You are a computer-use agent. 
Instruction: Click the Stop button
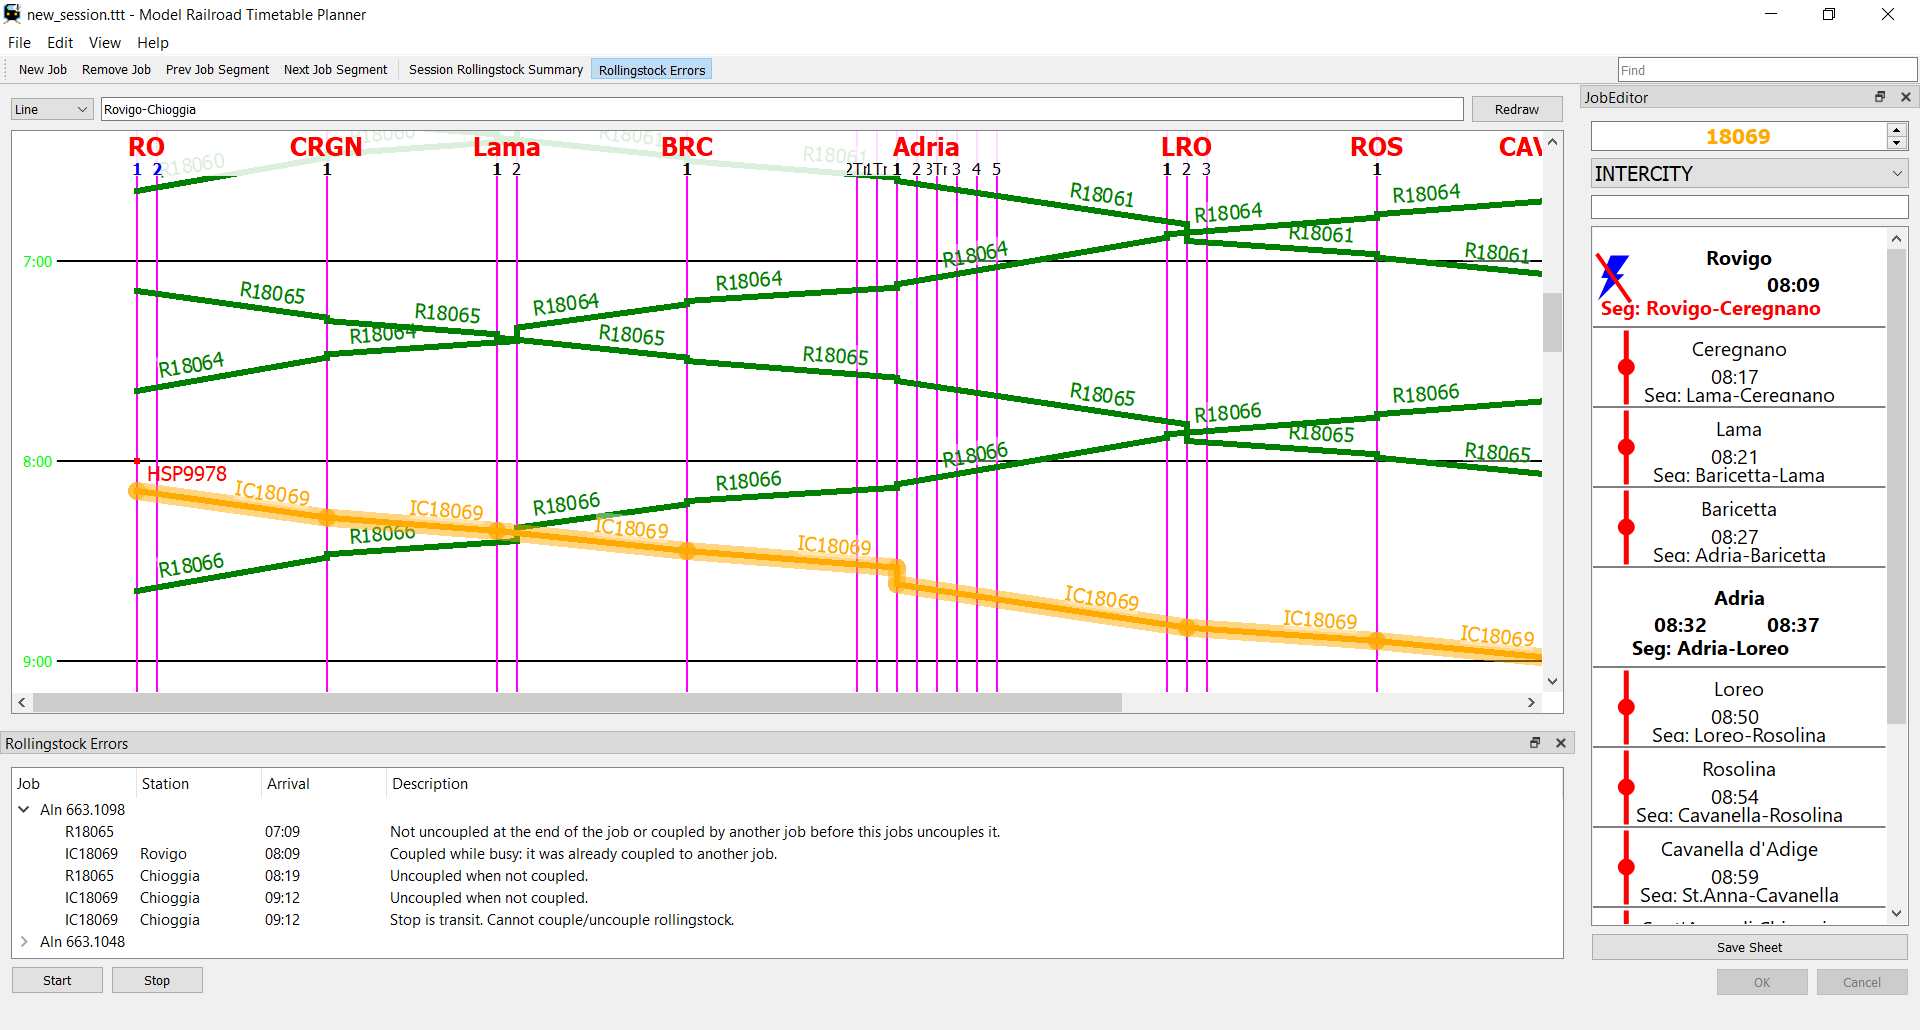pyautogui.click(x=157, y=980)
